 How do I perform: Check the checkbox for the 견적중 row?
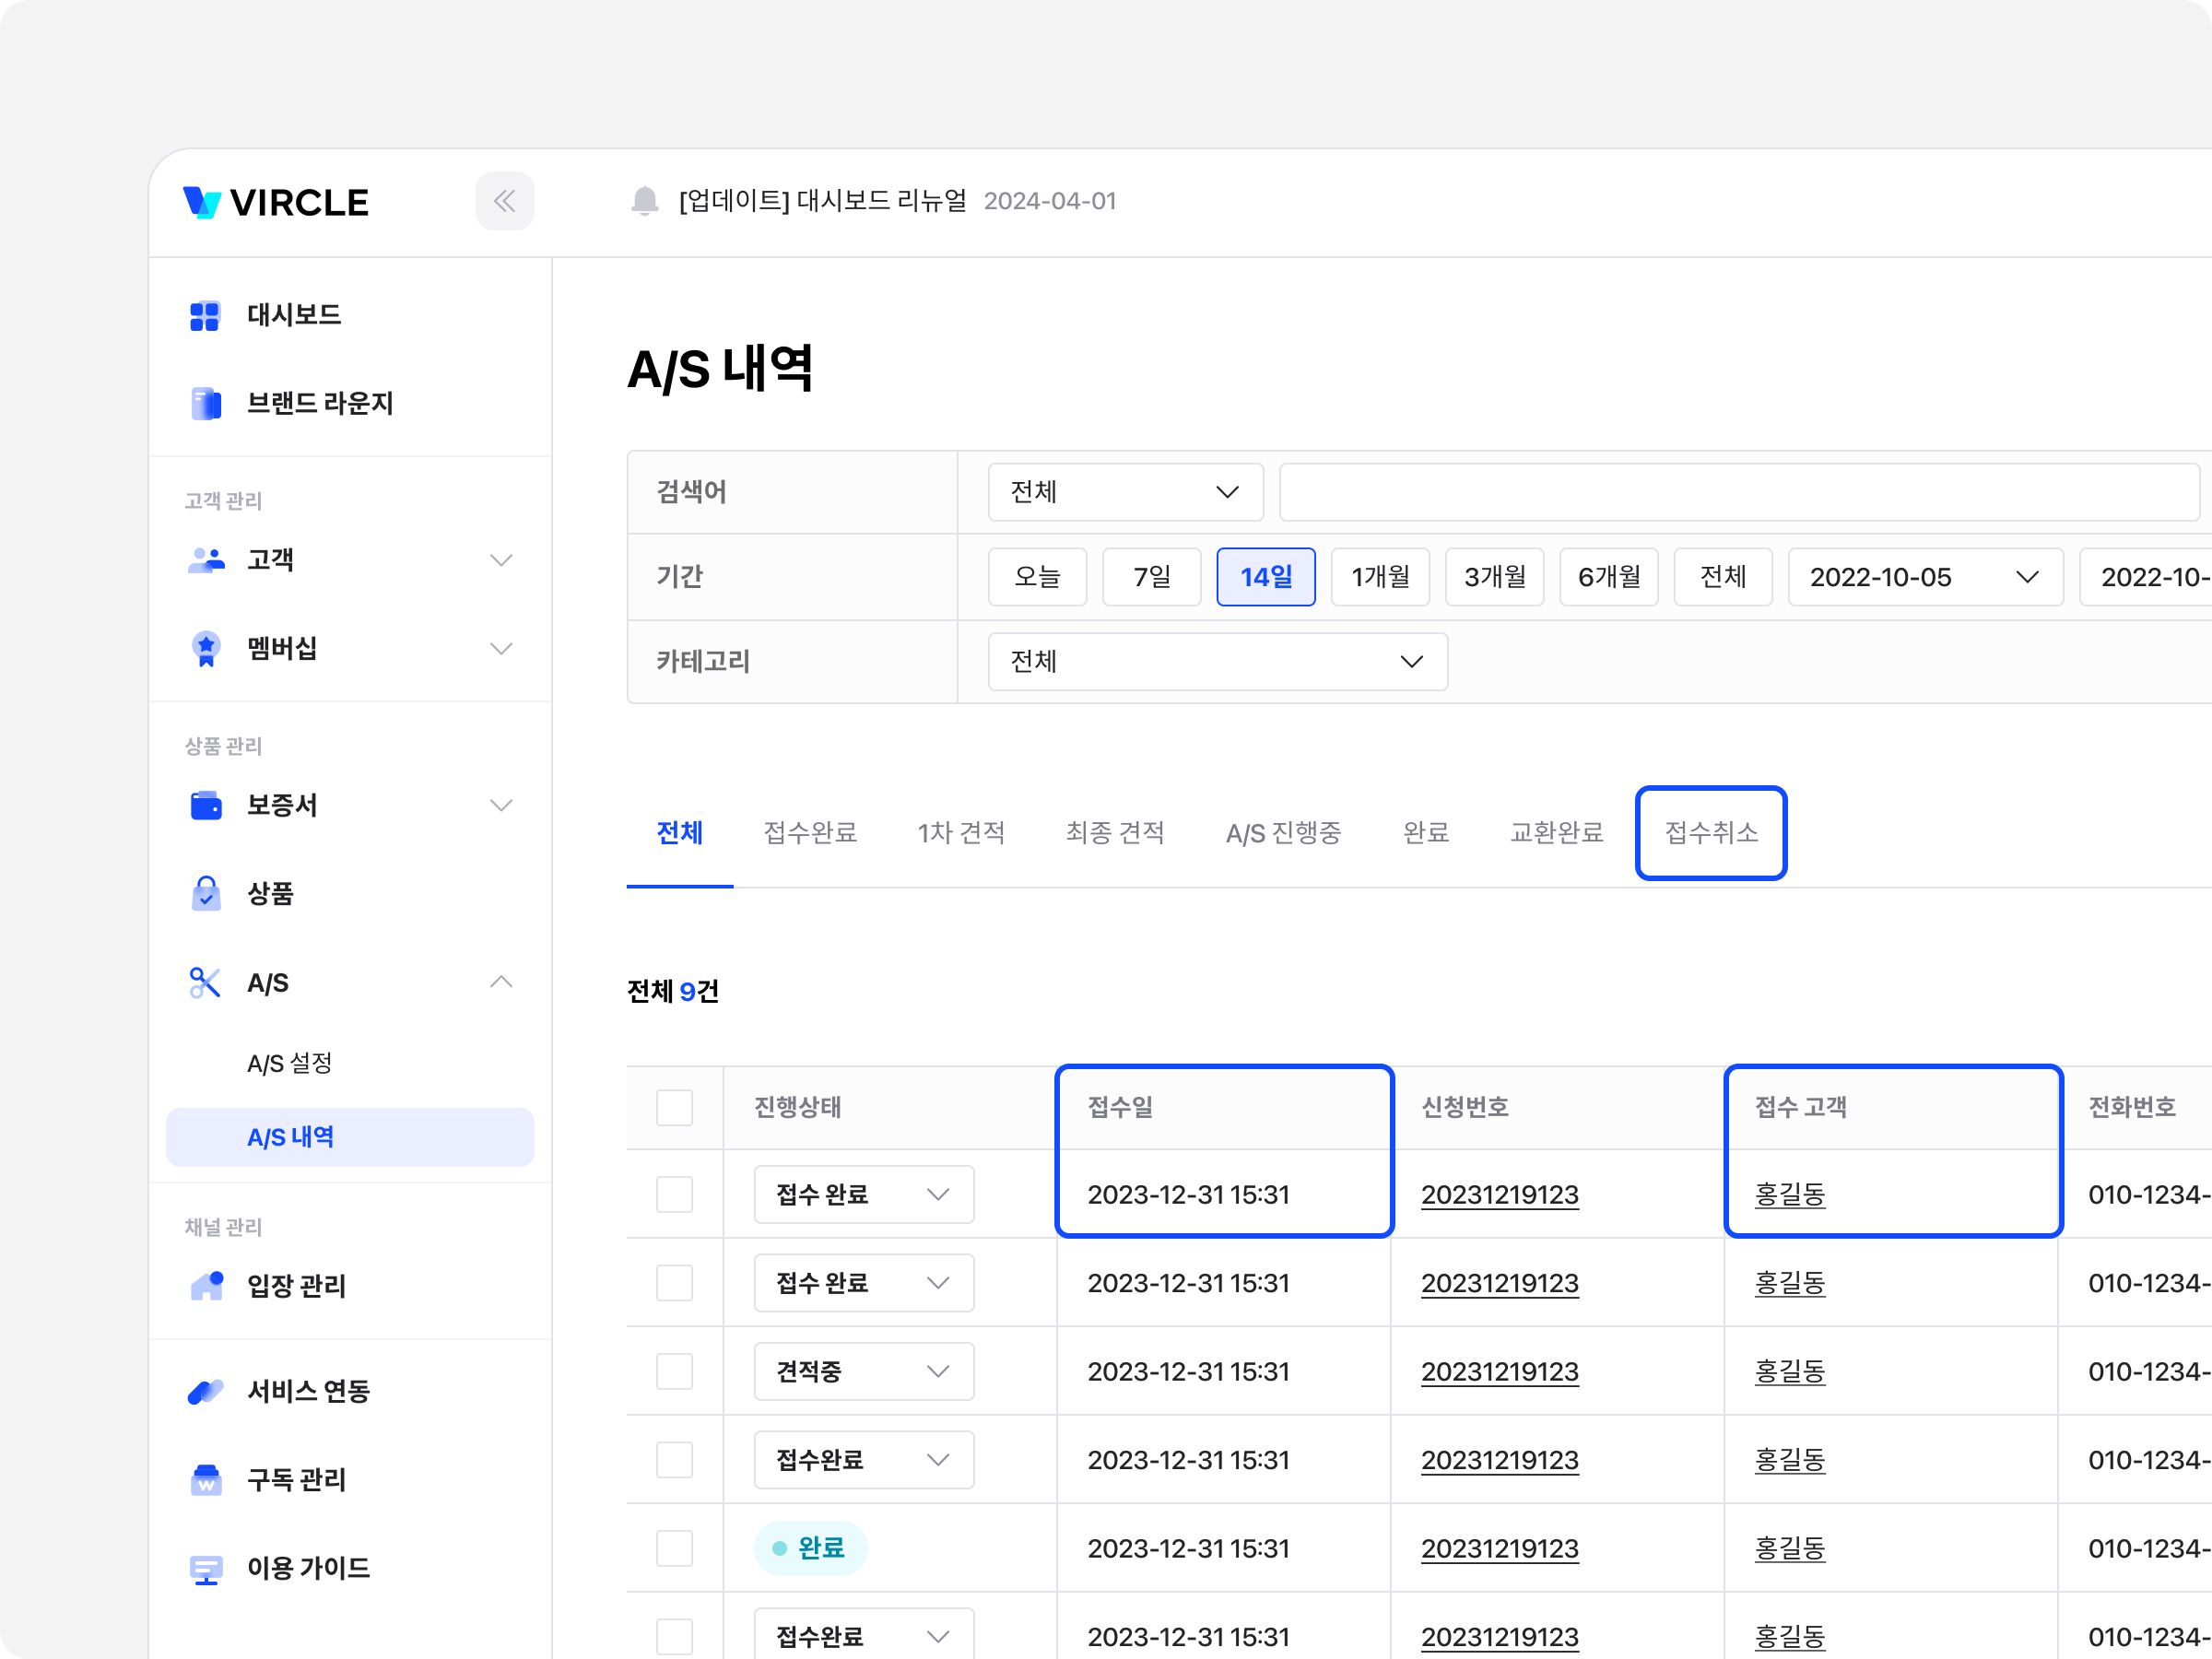tap(674, 1371)
